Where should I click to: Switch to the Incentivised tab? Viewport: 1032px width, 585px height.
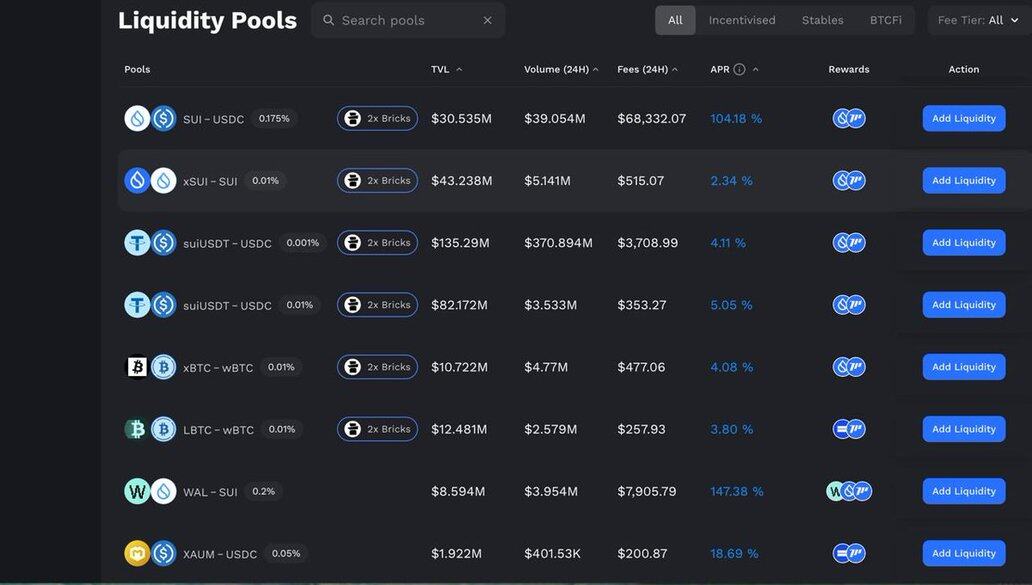coord(742,20)
